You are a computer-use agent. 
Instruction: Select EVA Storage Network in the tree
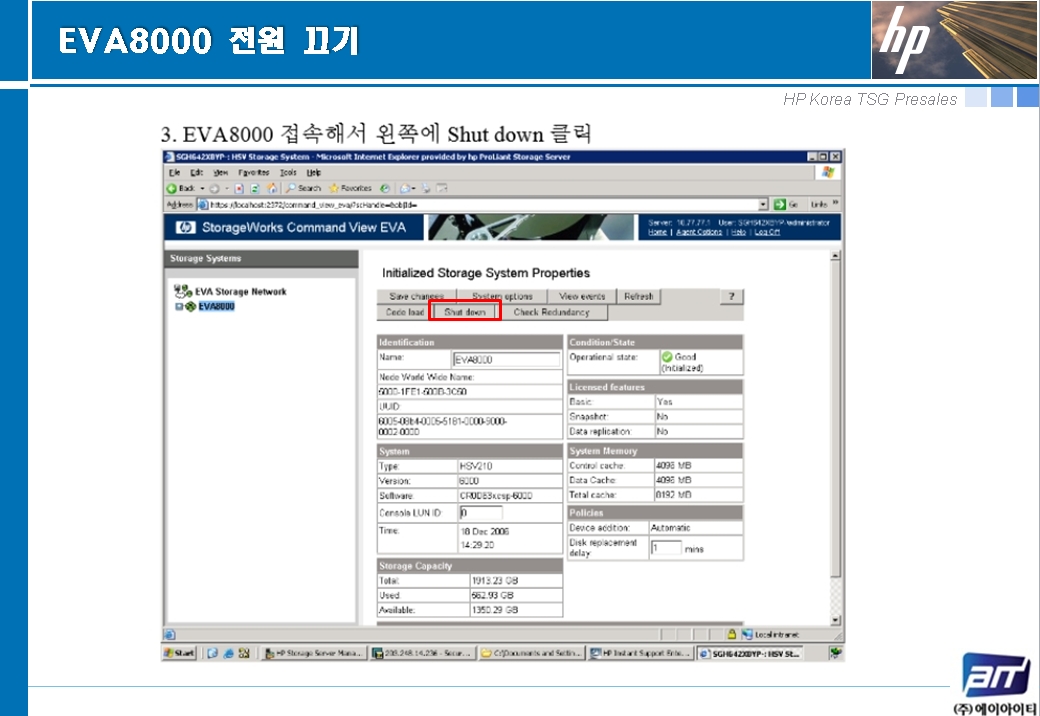[241, 292]
